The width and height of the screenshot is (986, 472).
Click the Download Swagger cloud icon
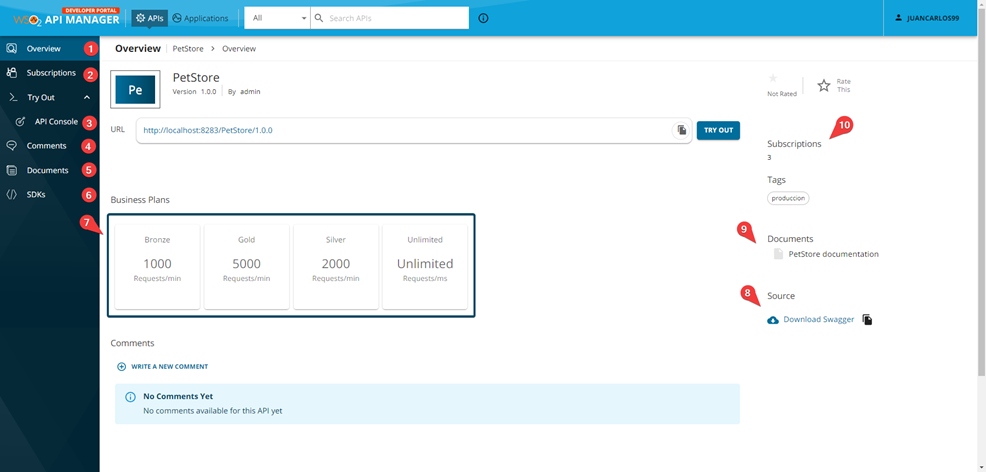[x=773, y=320]
